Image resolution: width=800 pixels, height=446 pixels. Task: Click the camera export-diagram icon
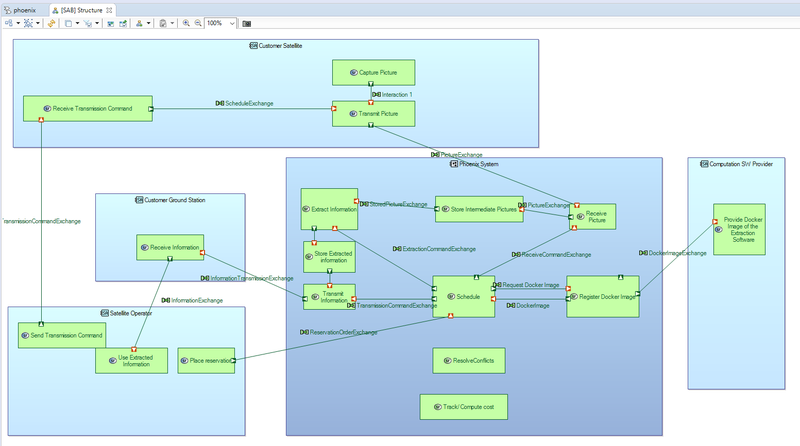[247, 23]
